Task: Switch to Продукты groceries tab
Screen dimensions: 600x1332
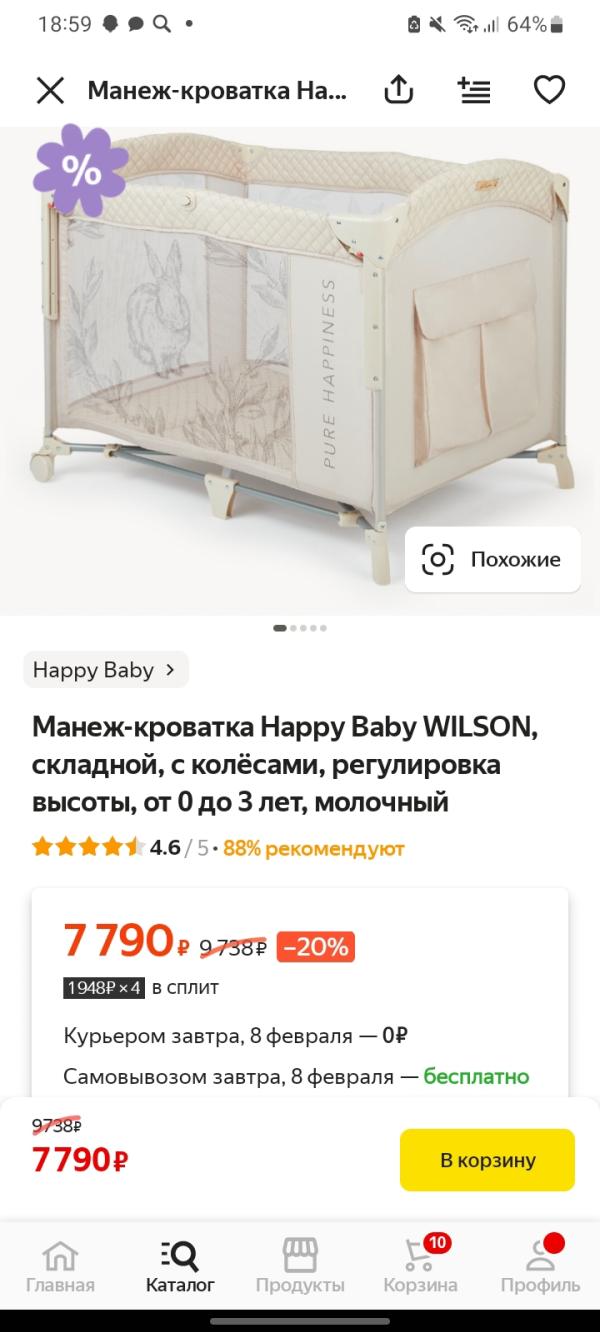Action: pyautogui.click(x=300, y=1266)
